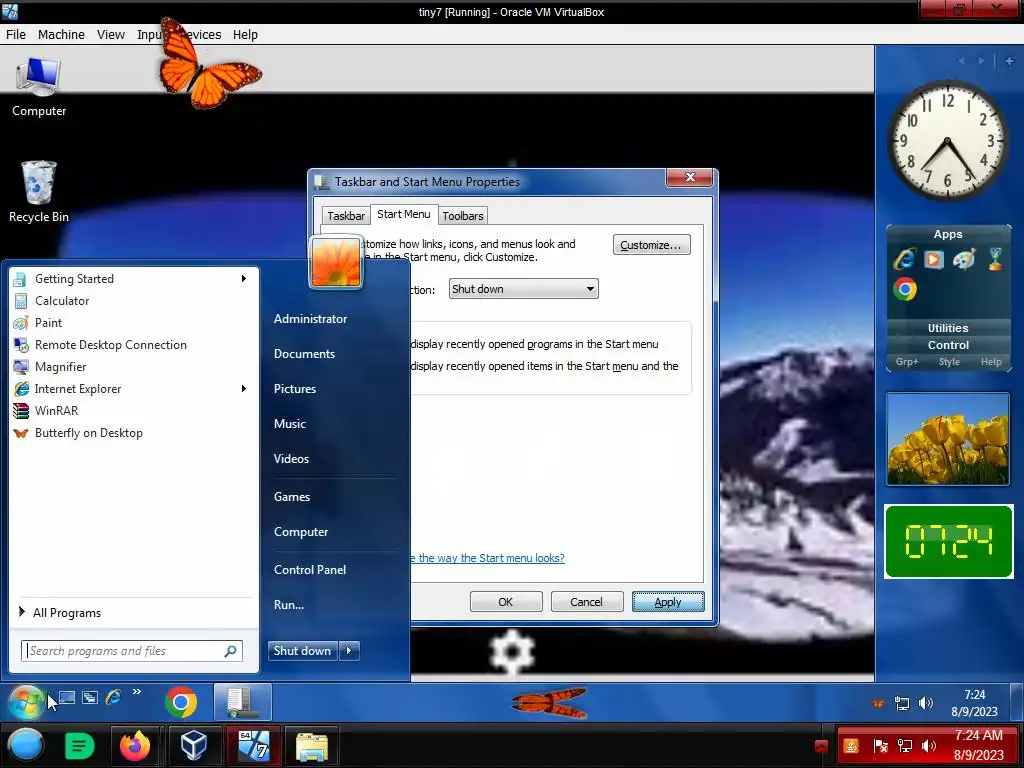Open power button action Shut down dropdown

click(x=523, y=289)
